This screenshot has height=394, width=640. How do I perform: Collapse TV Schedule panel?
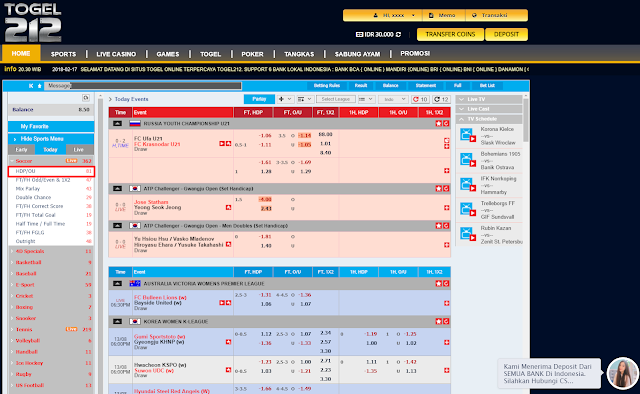coord(489,119)
